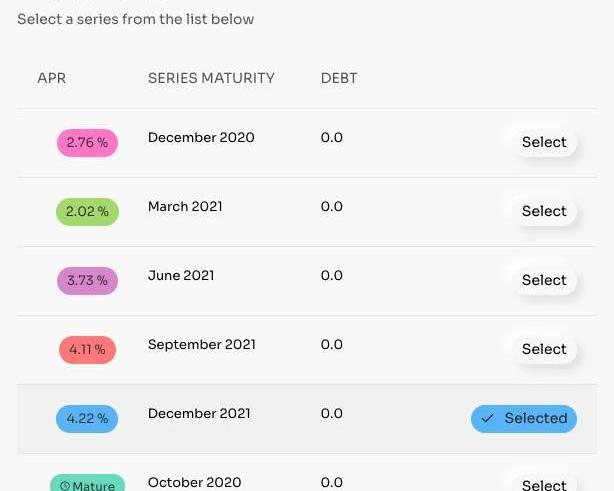Select the September 2021 series
The image size is (614, 491).
pos(543,349)
